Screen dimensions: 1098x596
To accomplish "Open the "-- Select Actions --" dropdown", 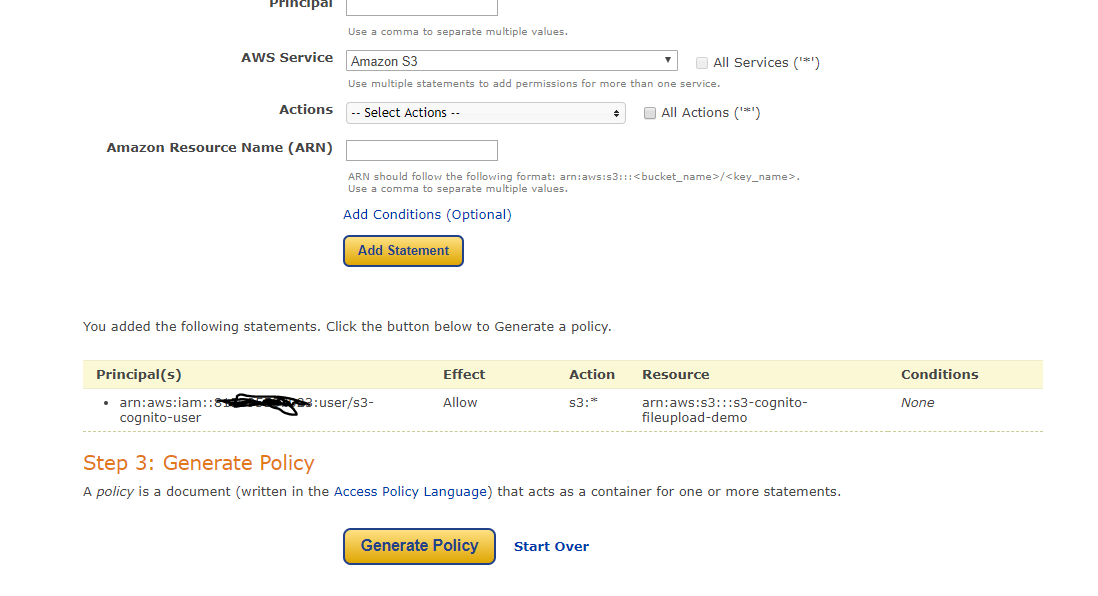I will [485, 112].
